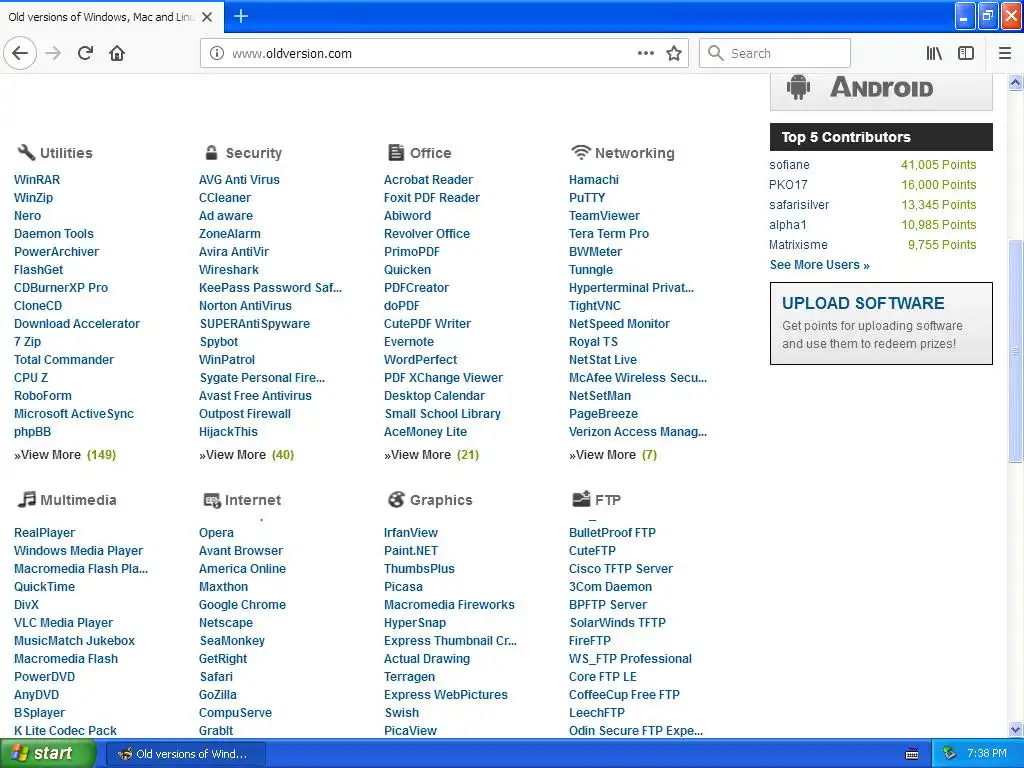Select the Old versions taskbar window button
This screenshot has width=1024, height=768.
185,754
